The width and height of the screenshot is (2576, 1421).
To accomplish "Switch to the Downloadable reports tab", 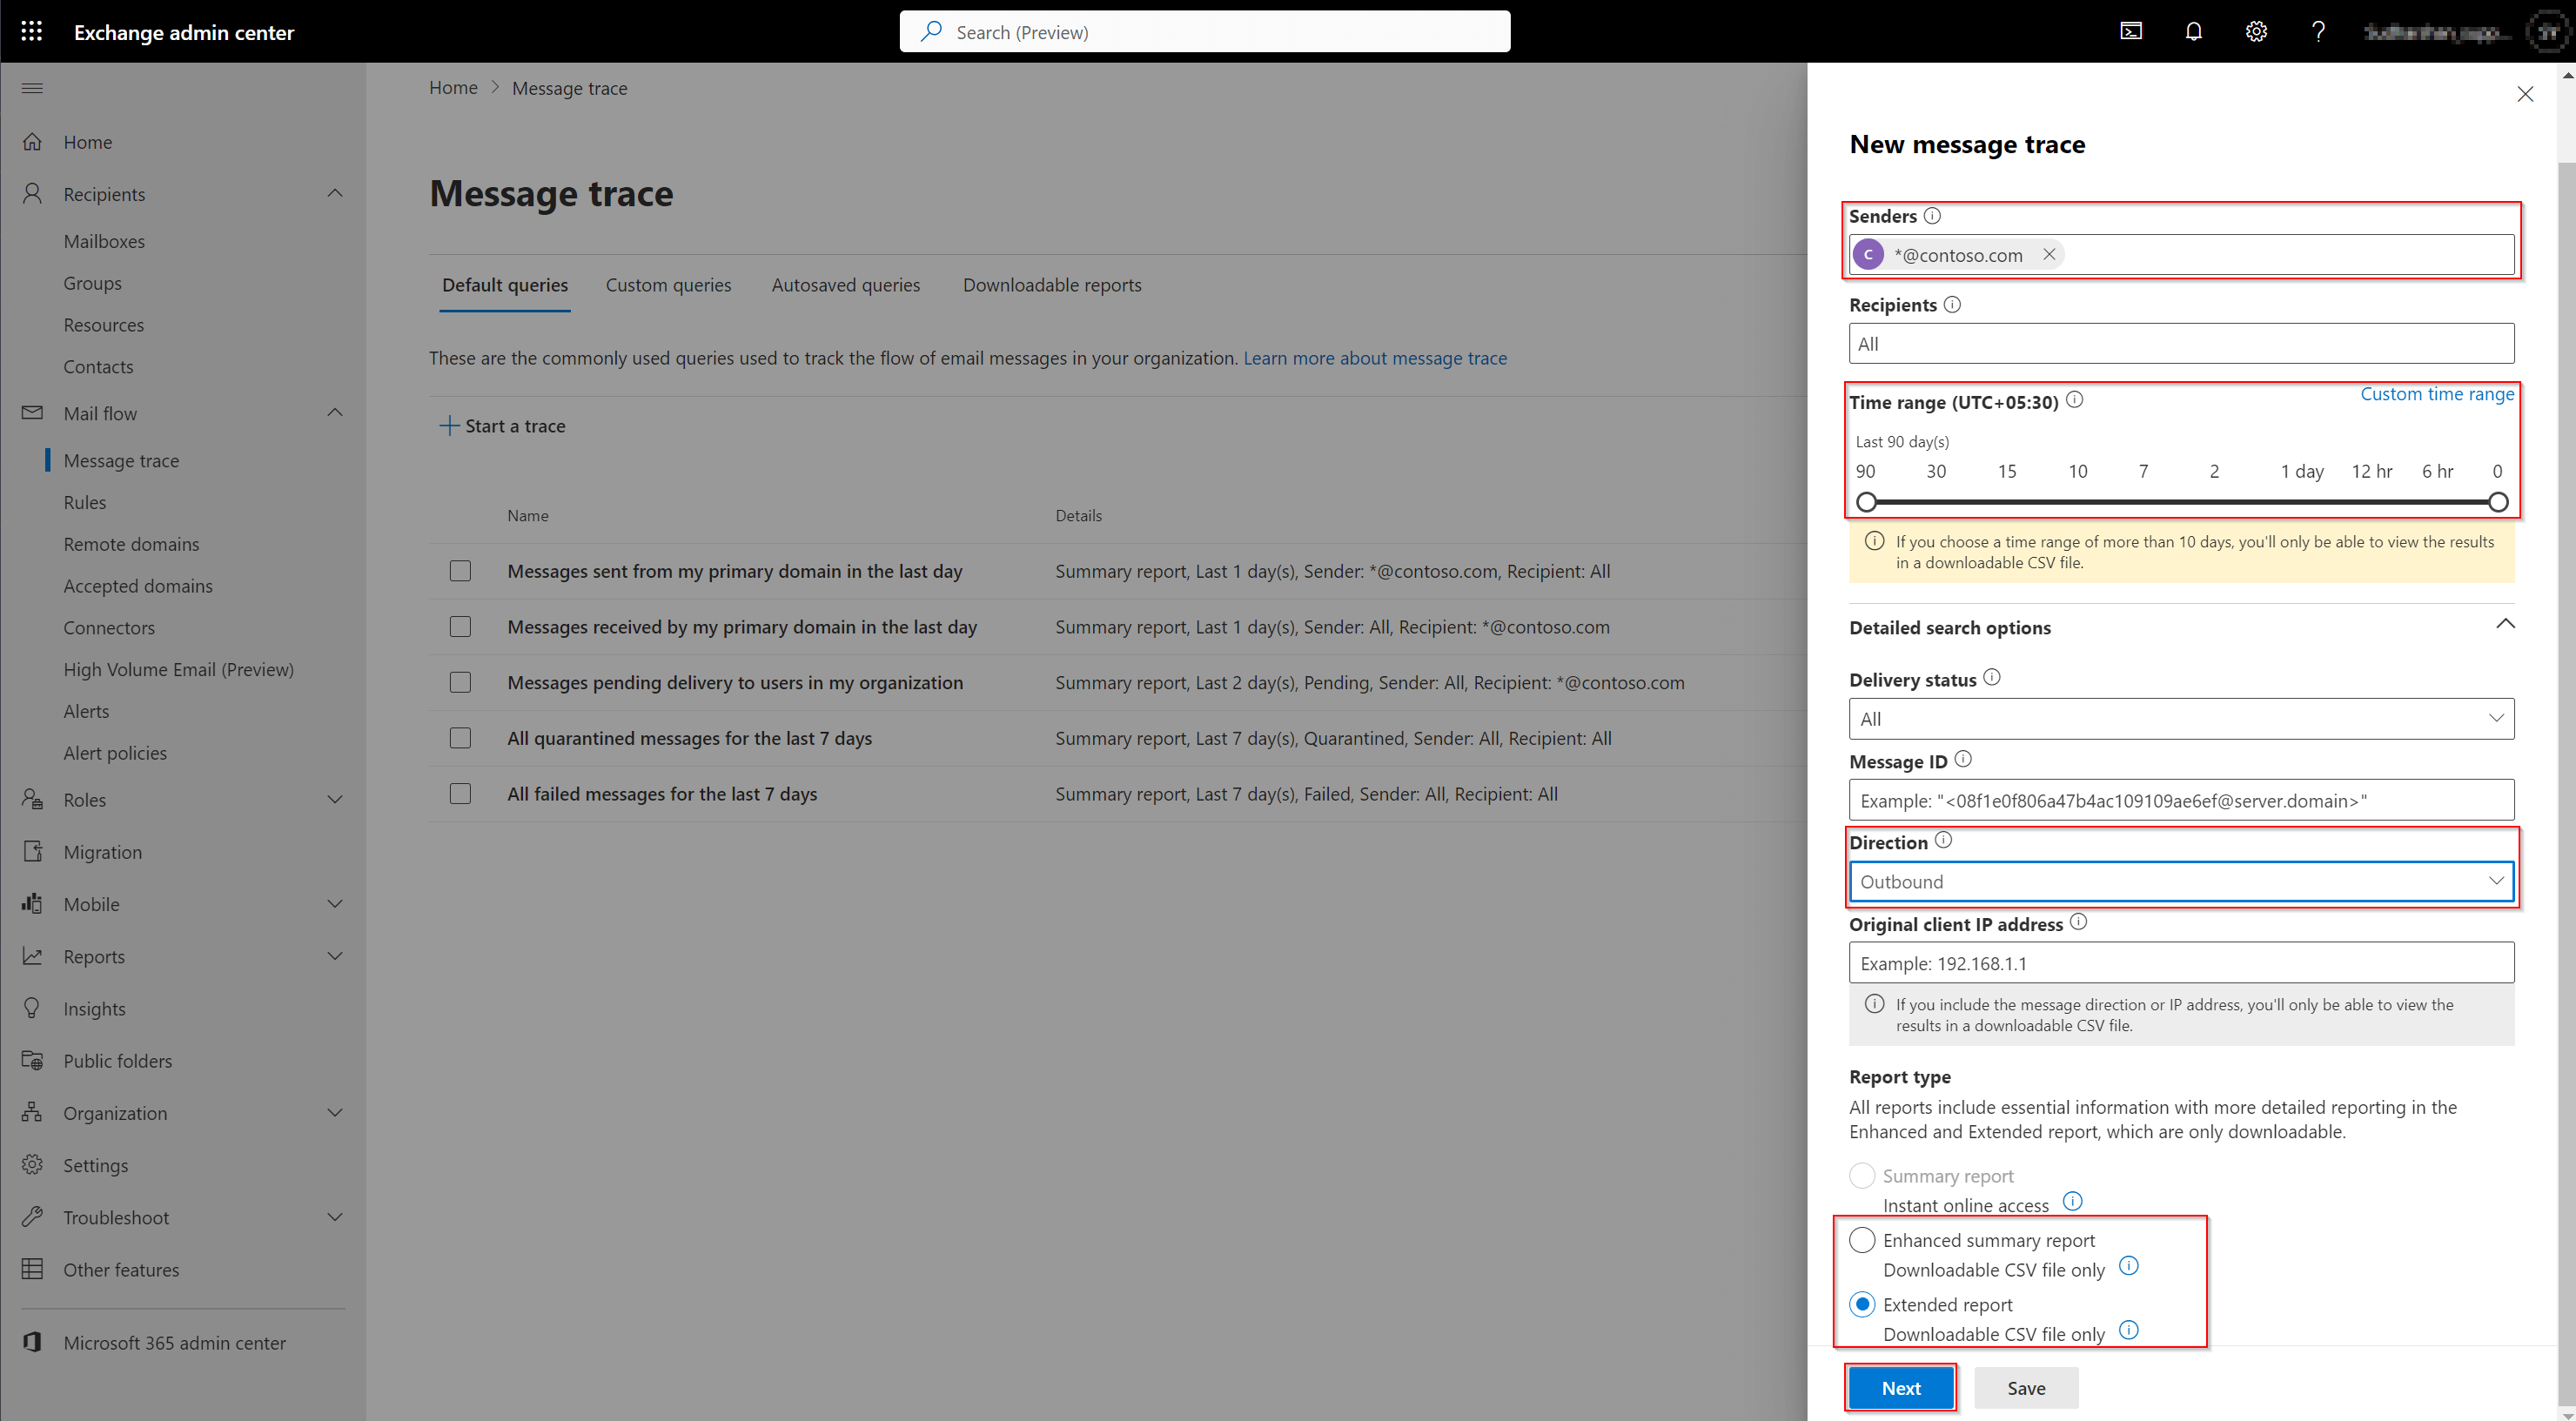I will [x=1050, y=285].
